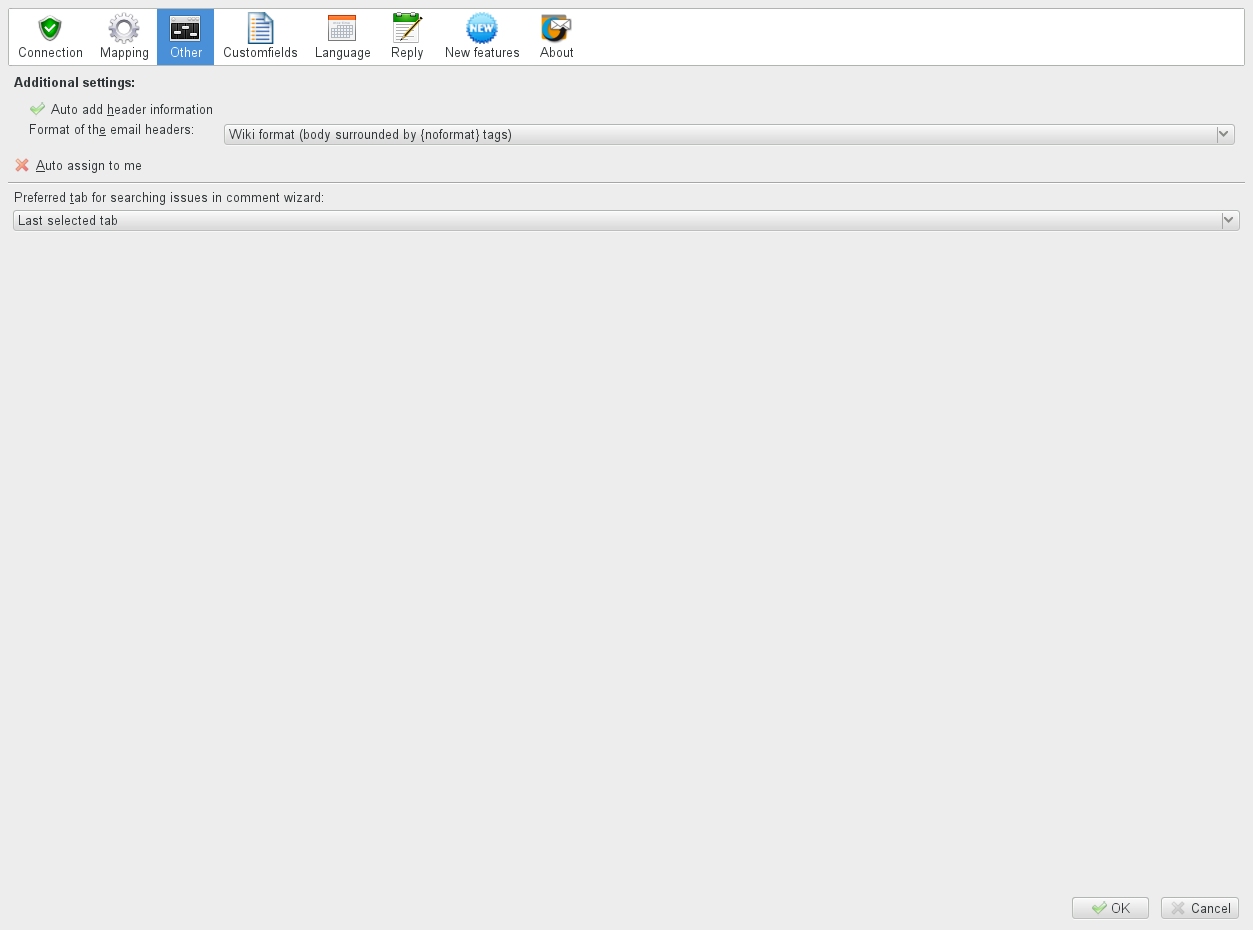1253x930 pixels.
Task: Open the About mail icon
Action: [556, 29]
